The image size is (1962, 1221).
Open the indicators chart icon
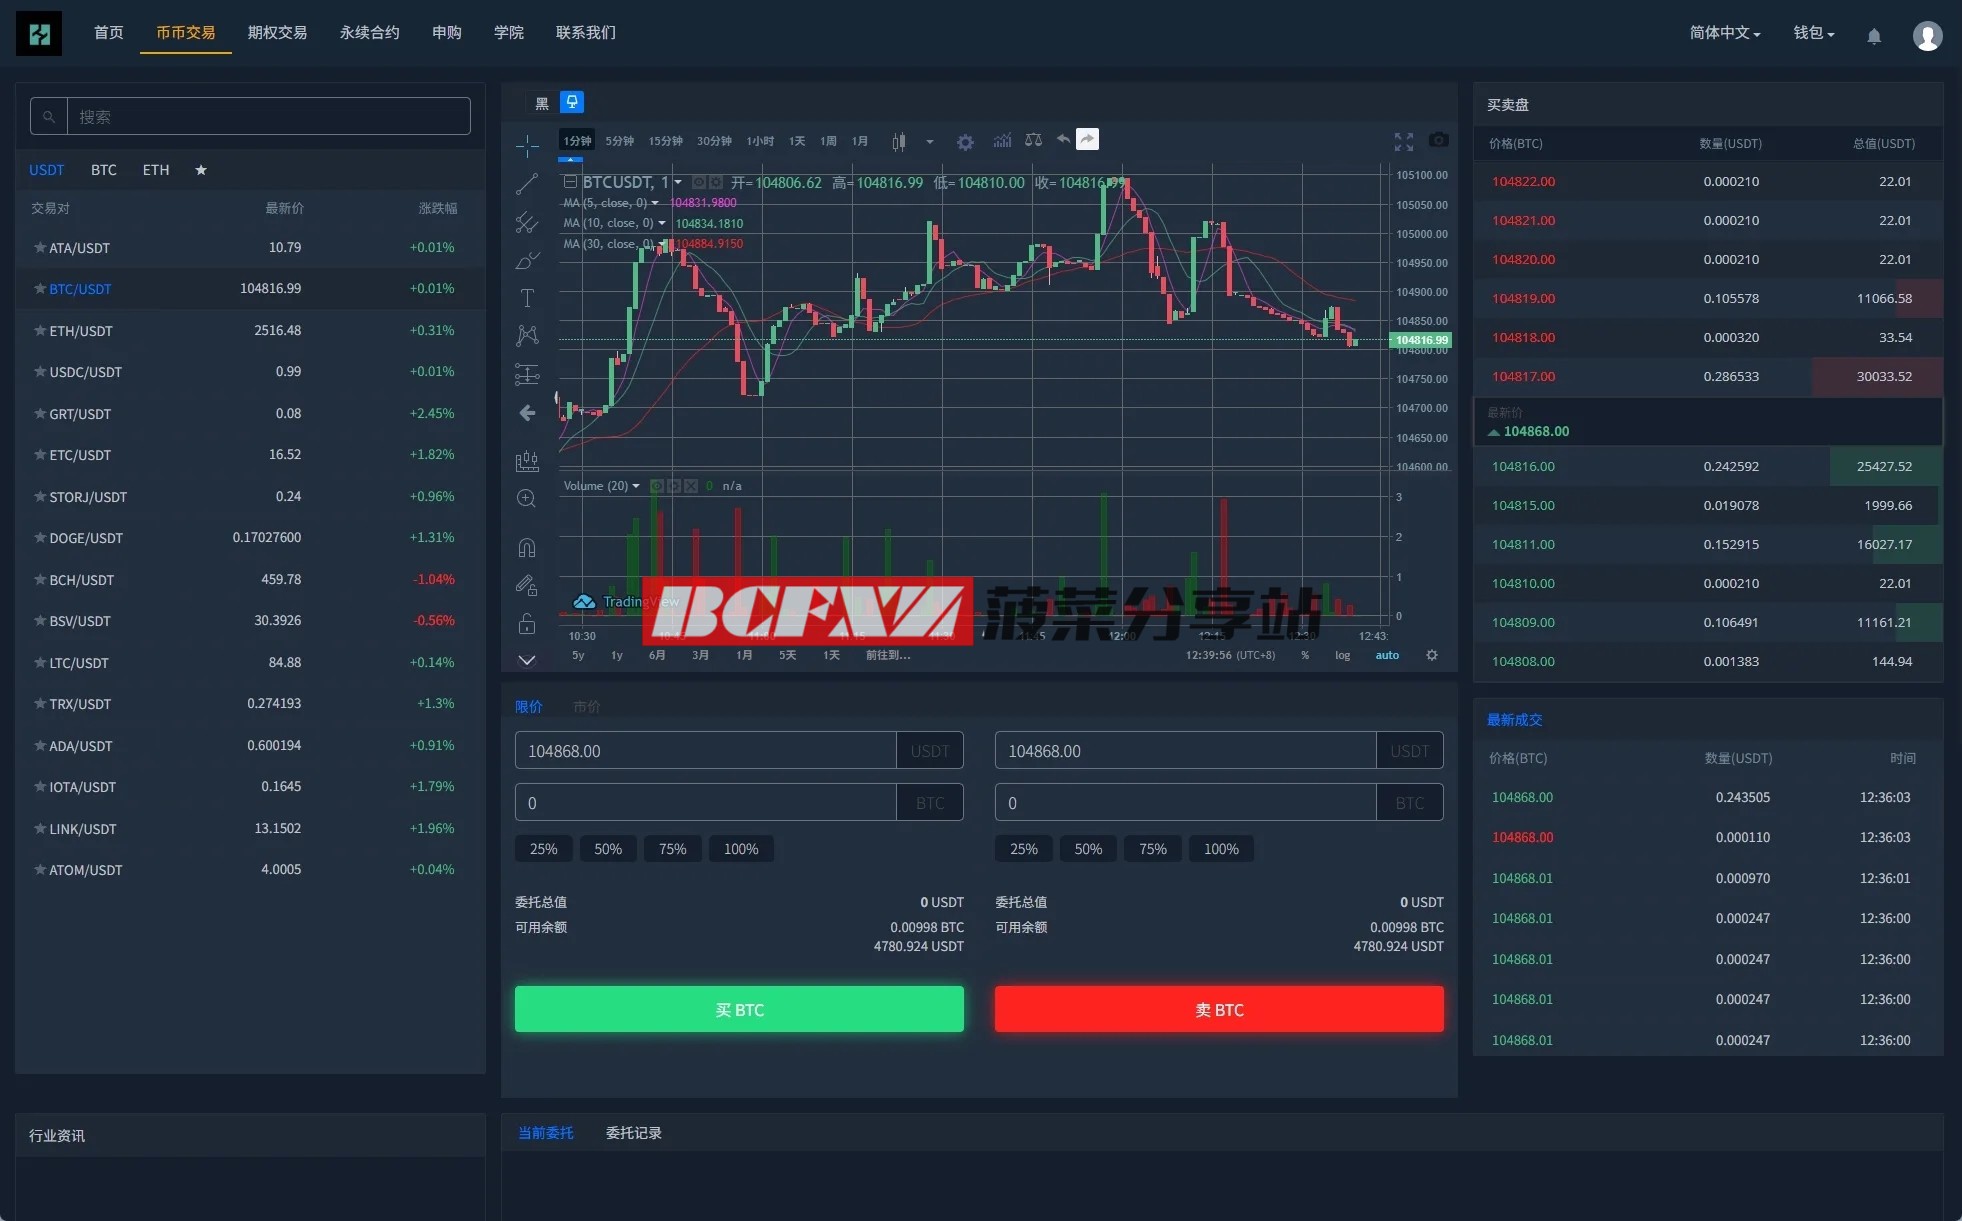pos(1002,141)
